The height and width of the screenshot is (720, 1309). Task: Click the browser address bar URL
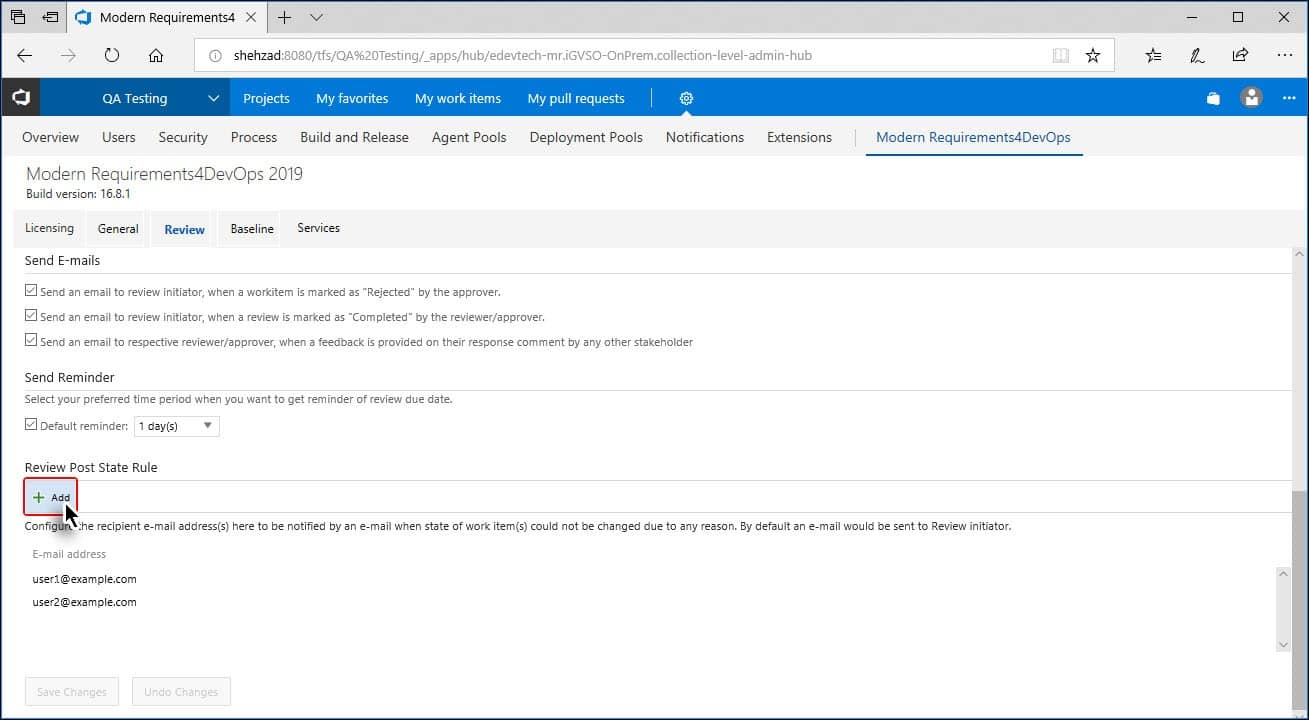click(x=521, y=56)
